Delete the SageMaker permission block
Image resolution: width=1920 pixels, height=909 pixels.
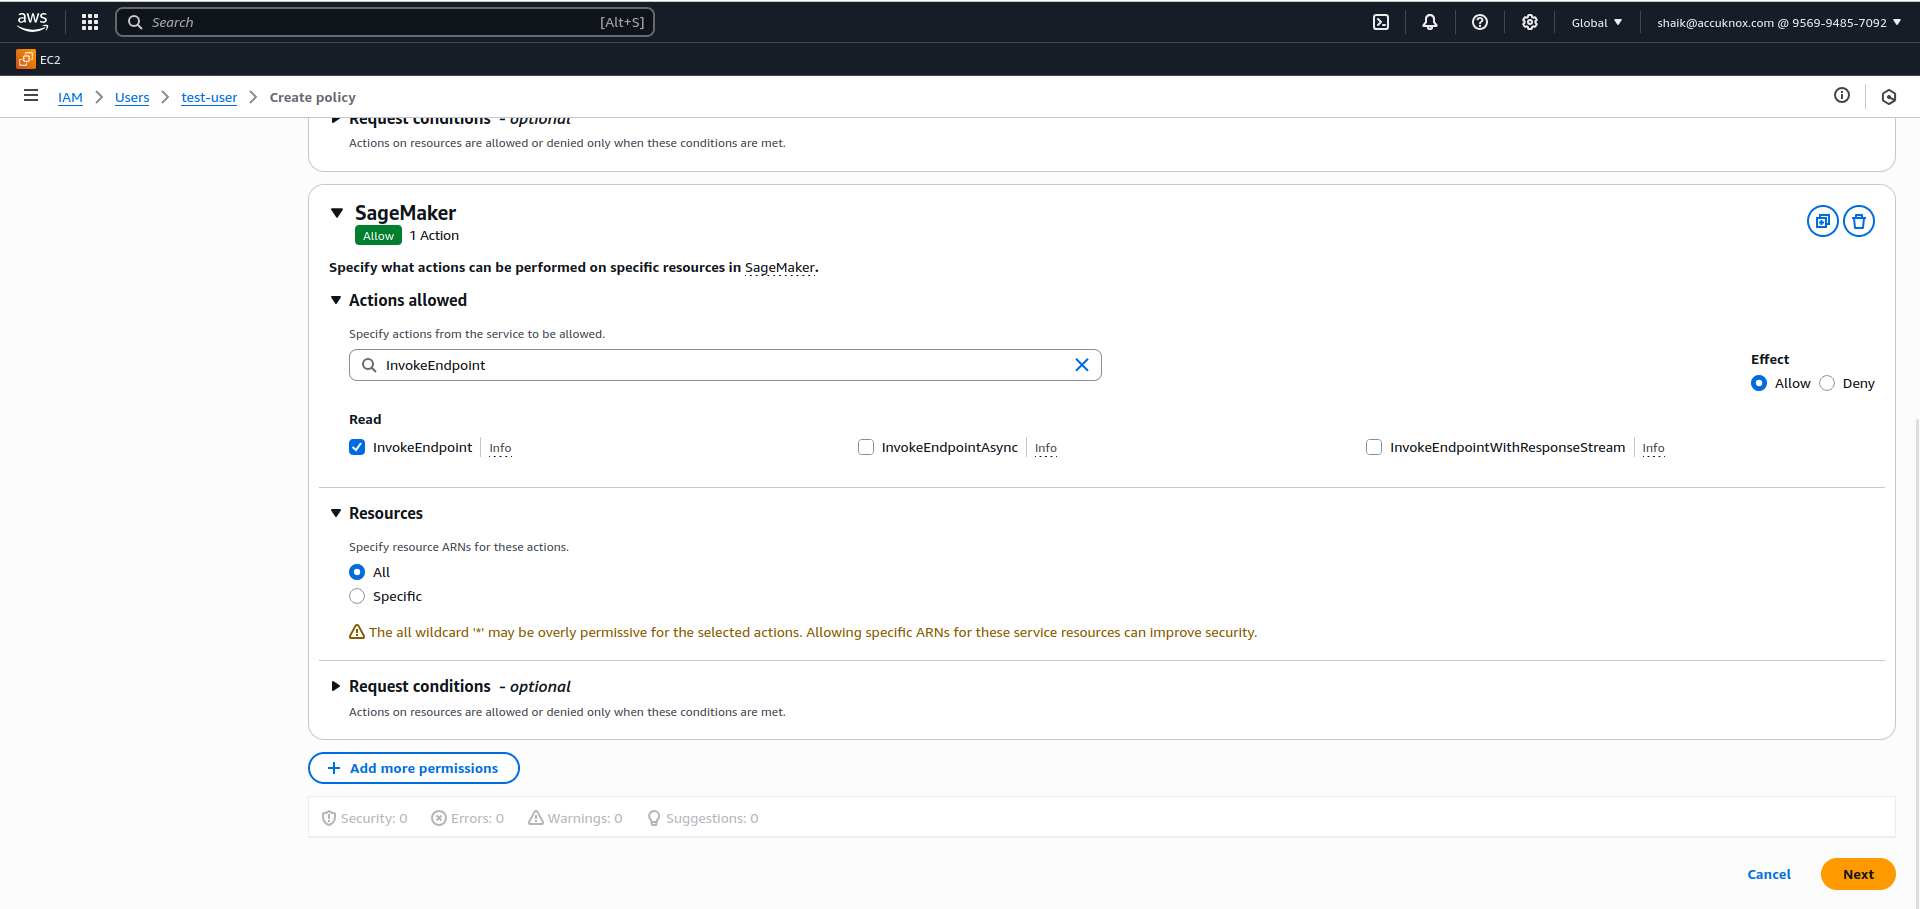(x=1859, y=221)
